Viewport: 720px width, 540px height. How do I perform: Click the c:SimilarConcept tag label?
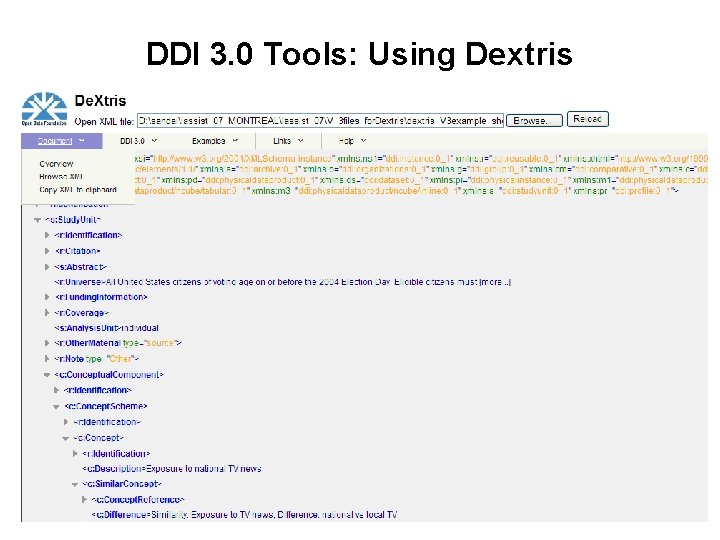coord(122,484)
